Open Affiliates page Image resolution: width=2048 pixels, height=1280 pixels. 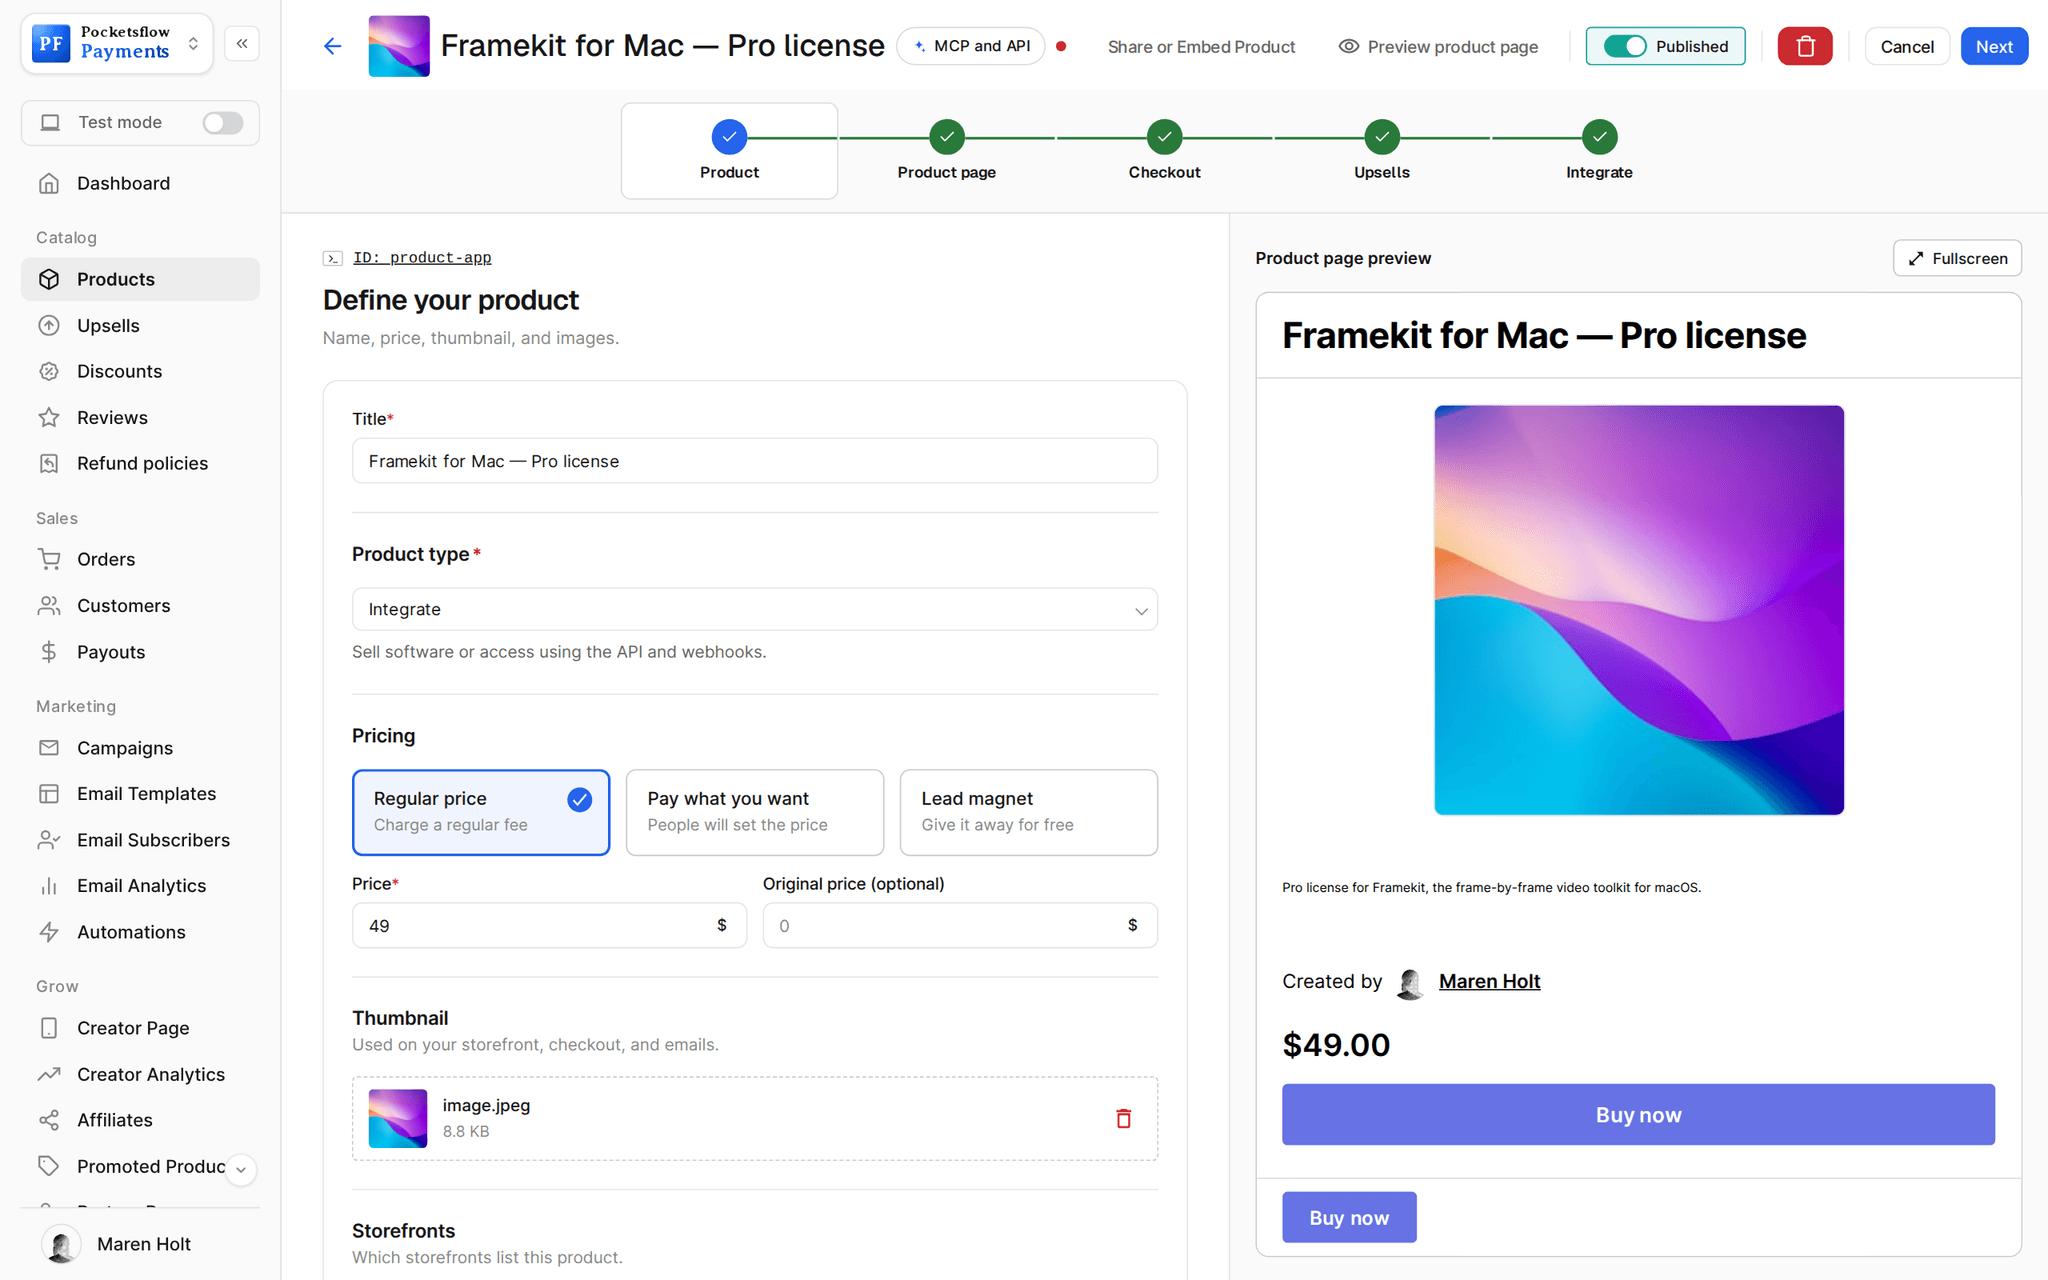[140, 1120]
